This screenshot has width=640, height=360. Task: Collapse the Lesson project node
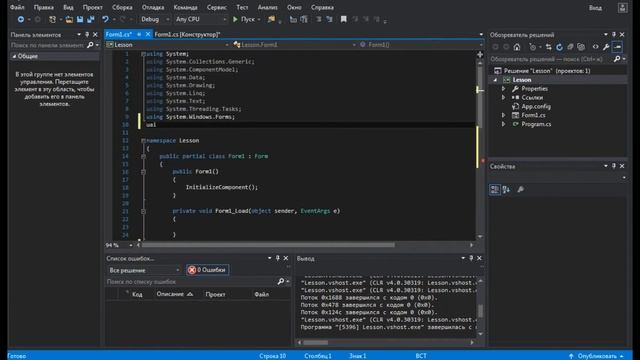click(x=495, y=80)
